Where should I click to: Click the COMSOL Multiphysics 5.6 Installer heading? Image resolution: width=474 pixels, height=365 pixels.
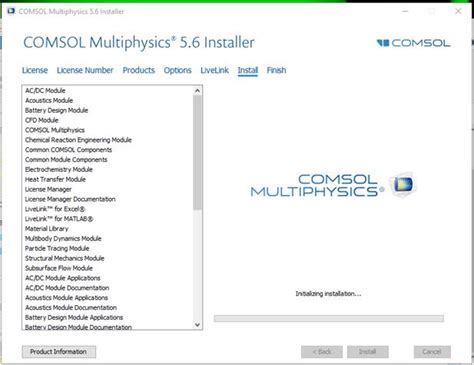click(x=139, y=43)
